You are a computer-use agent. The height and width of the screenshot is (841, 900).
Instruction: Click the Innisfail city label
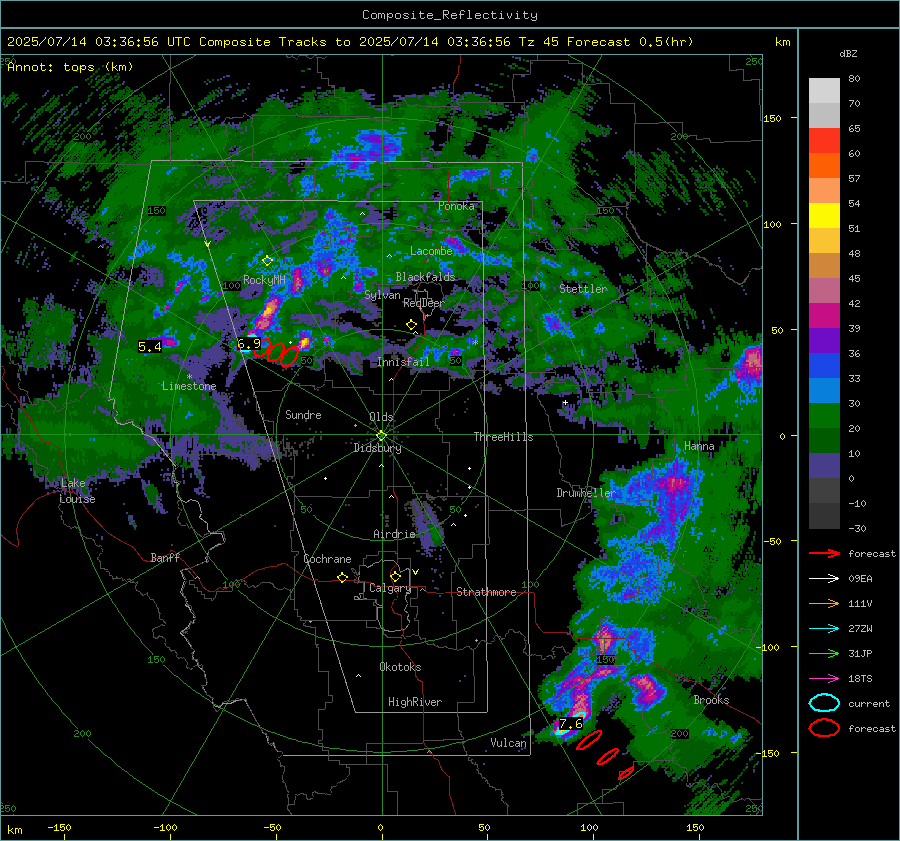coord(403,362)
